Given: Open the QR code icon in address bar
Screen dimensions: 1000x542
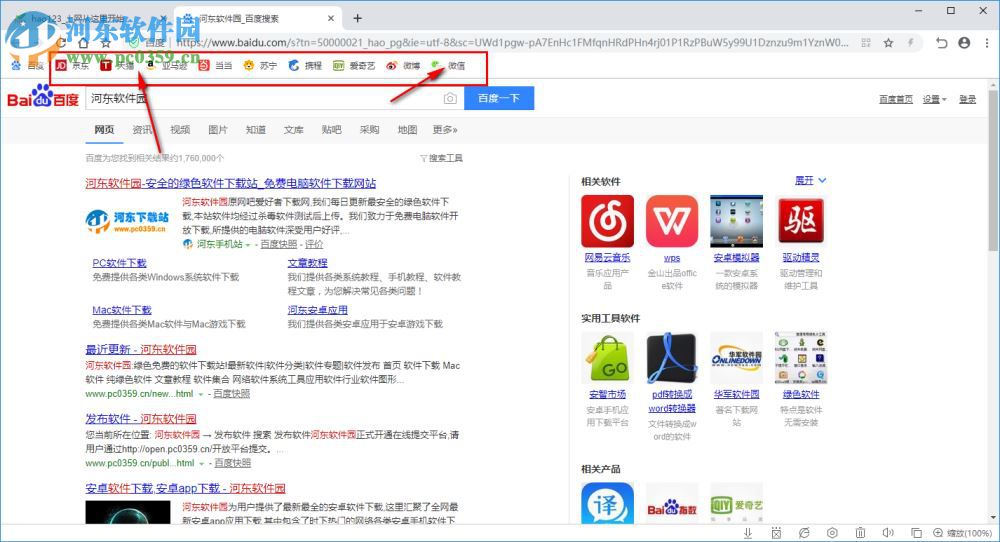Looking at the screenshot, I should tap(865, 43).
